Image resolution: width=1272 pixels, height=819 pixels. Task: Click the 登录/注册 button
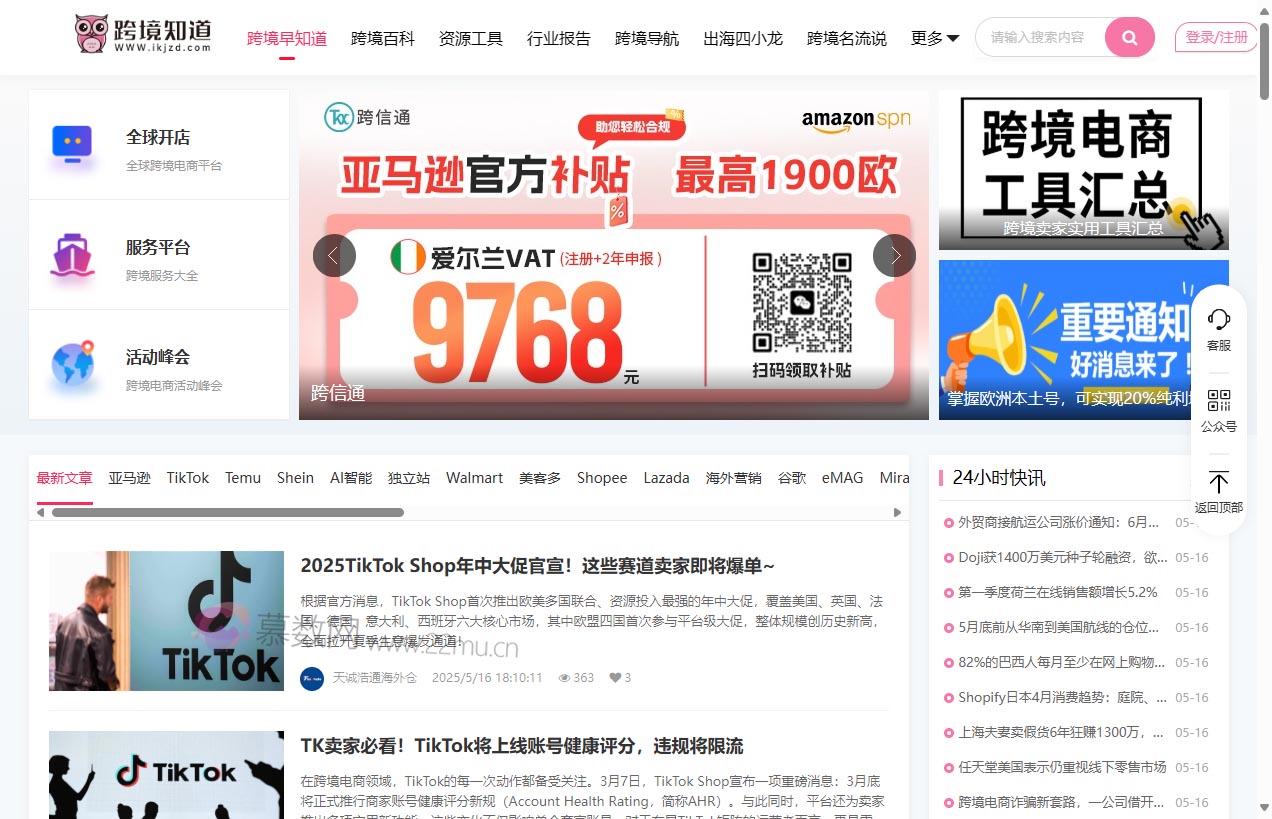(x=1216, y=38)
